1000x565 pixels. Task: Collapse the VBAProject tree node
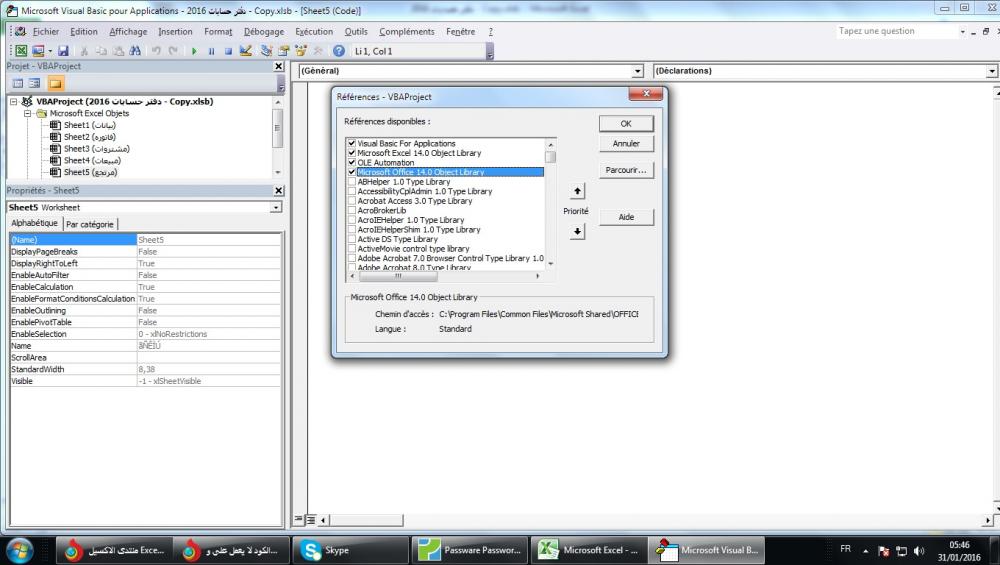13,101
